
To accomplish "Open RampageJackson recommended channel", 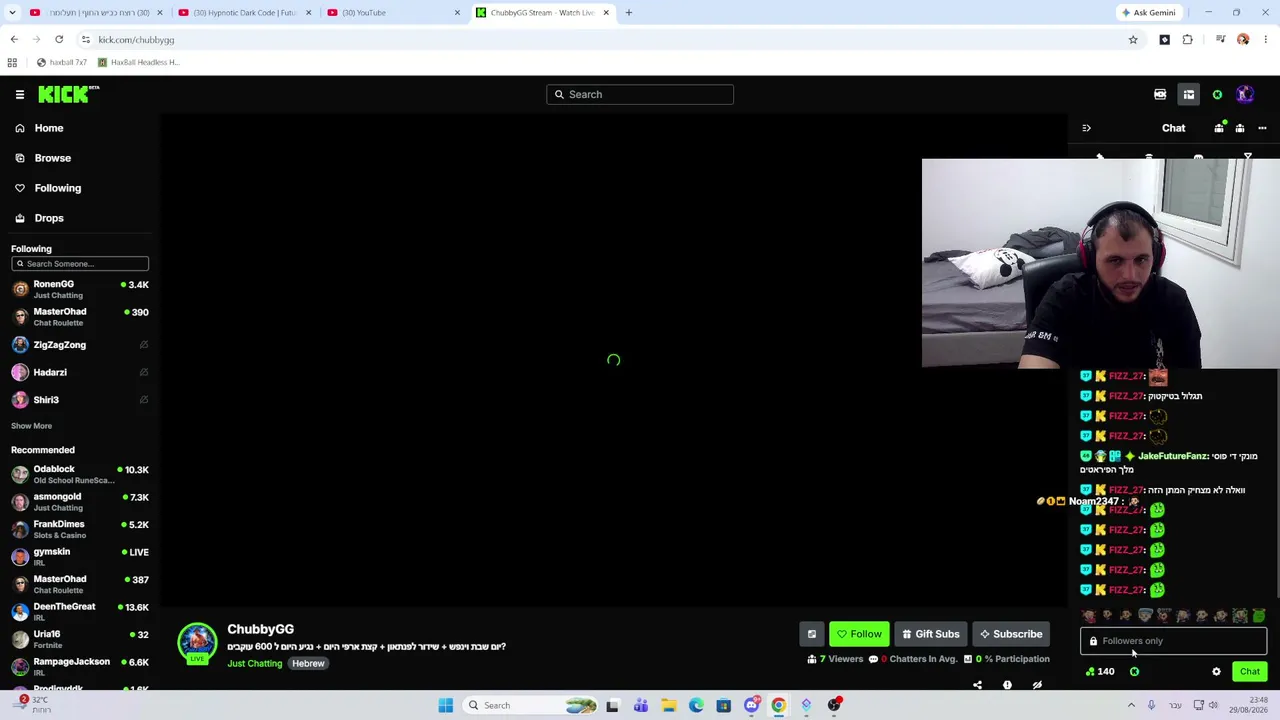I will [80, 666].
